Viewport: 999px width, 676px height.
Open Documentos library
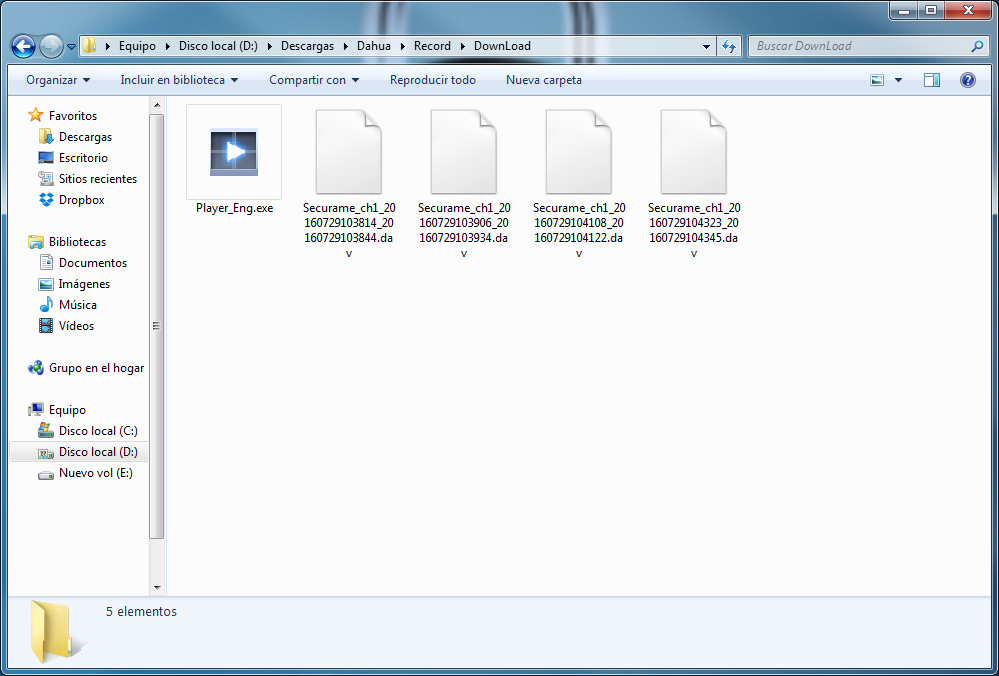pos(93,263)
